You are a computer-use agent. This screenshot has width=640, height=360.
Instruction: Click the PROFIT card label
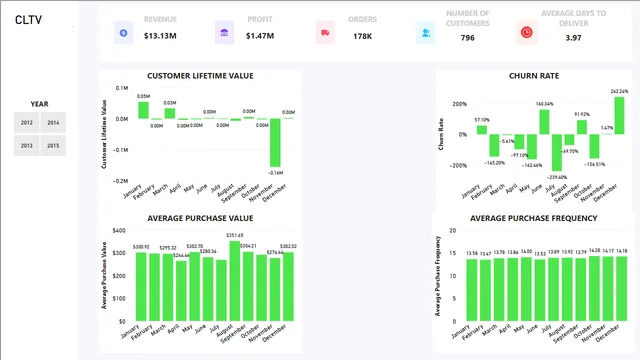click(x=260, y=19)
